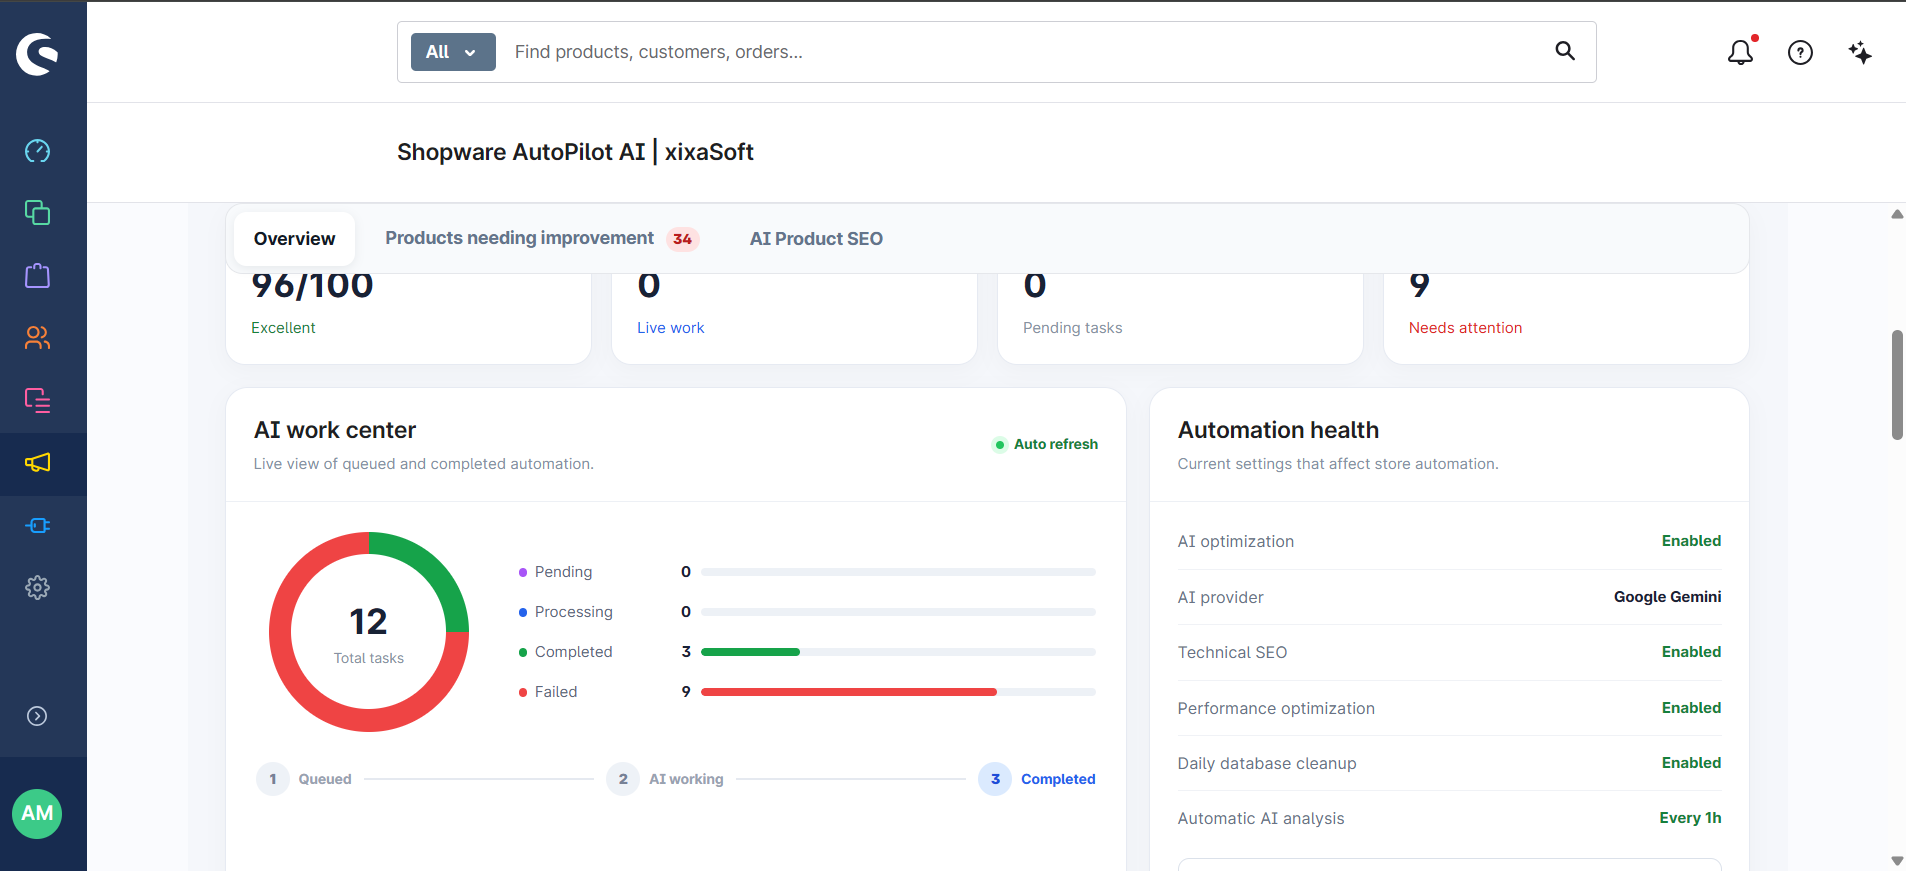This screenshot has height=871, width=1906.
Task: Click the Performance optimization Enabled status
Action: [1691, 708]
